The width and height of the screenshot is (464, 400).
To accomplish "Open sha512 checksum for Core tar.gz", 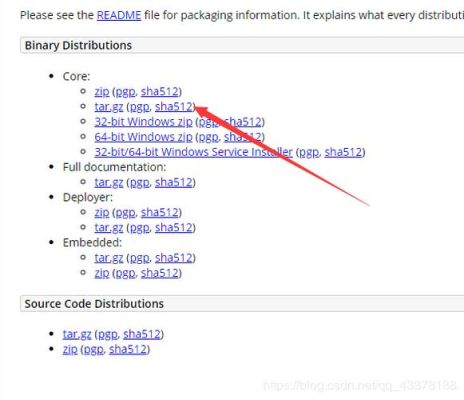I will [x=174, y=107].
